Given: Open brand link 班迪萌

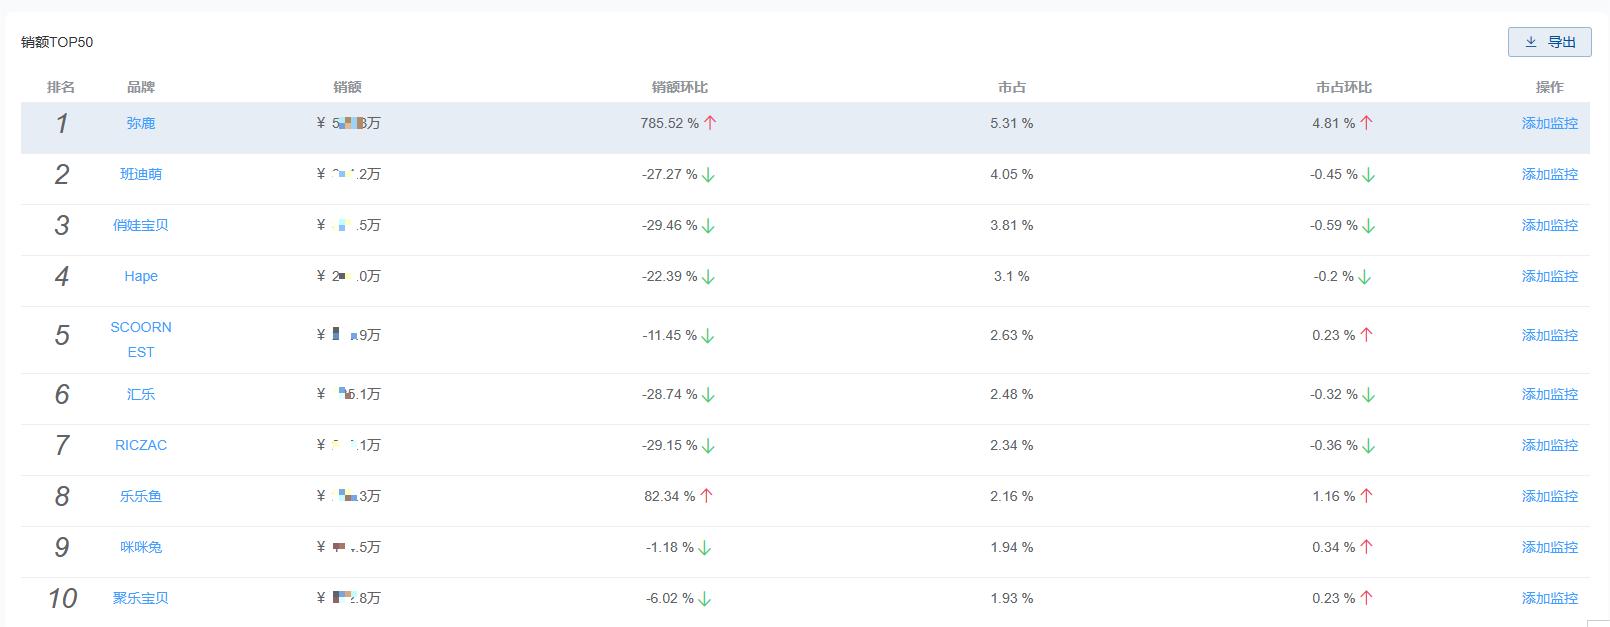Looking at the screenshot, I should point(141,174).
